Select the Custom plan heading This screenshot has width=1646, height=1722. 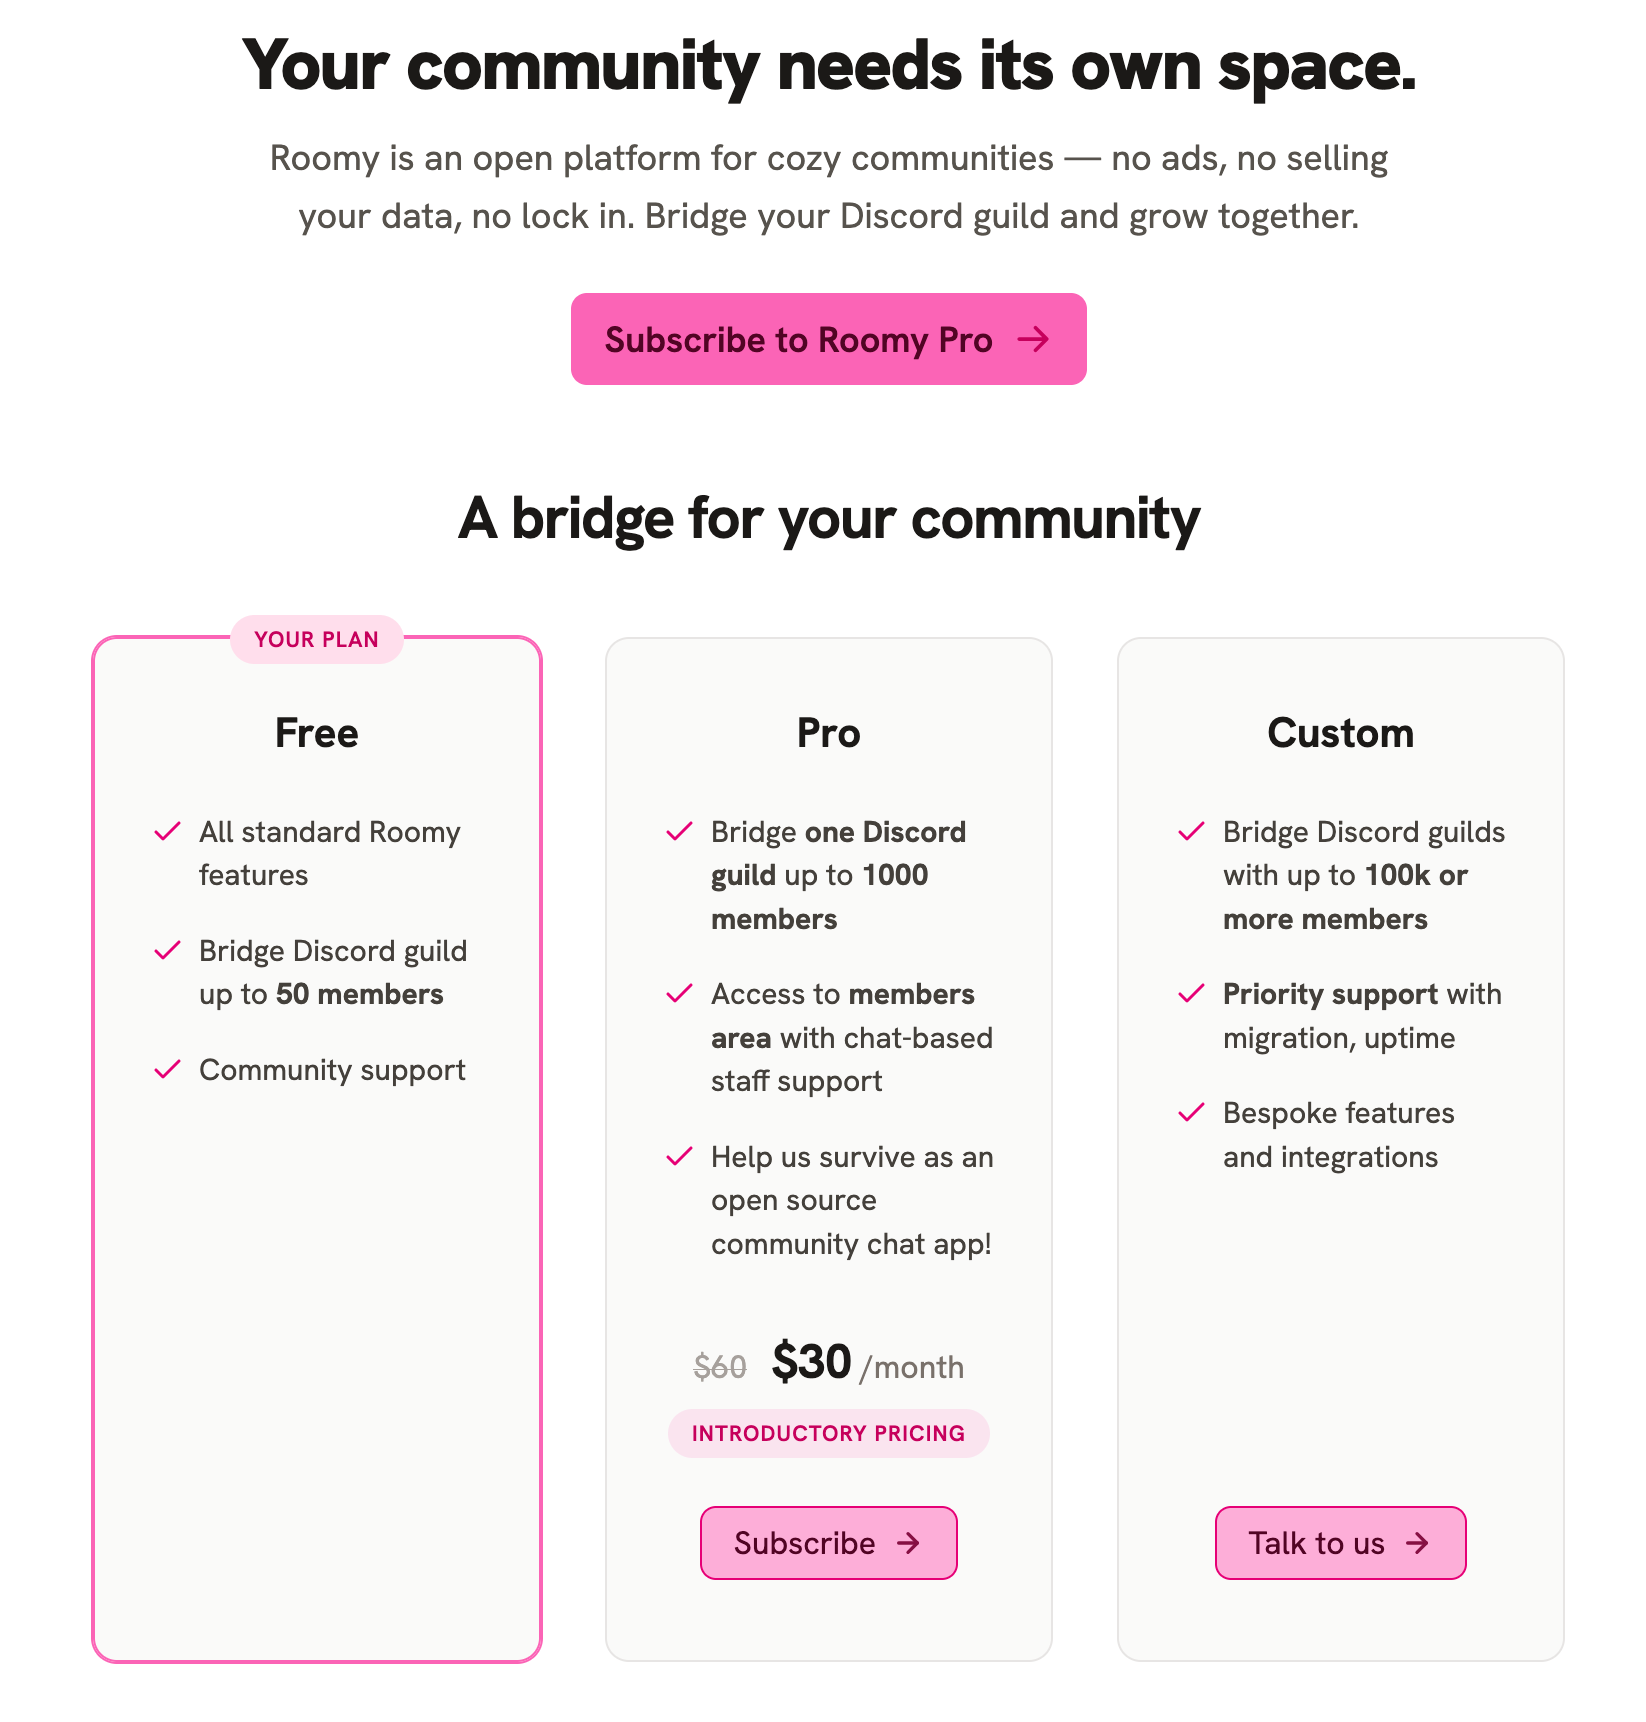[x=1340, y=733]
